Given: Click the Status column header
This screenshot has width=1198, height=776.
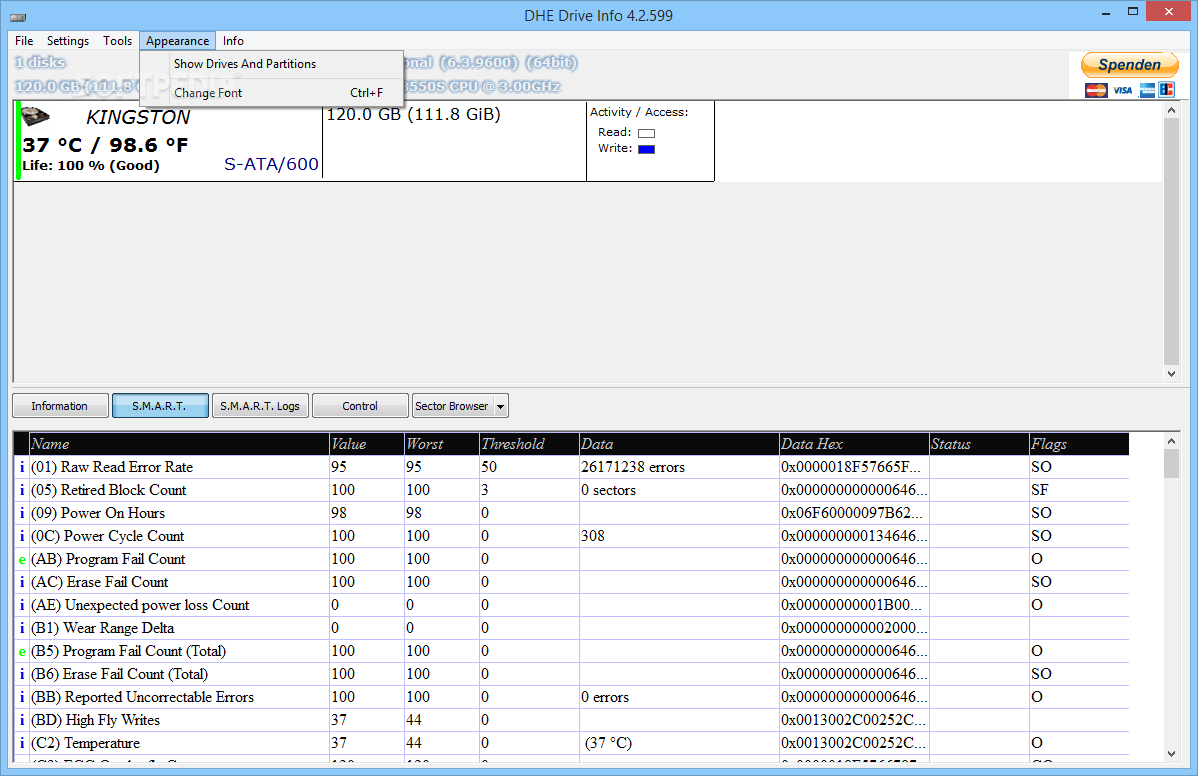Looking at the screenshot, I should click(x=979, y=444).
